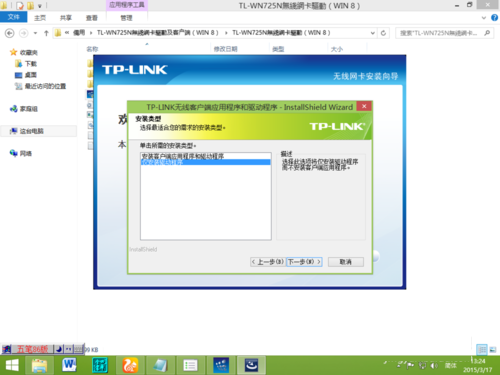Cancel the setup with 取消 button
This screenshot has width=500, height=375.
pyautogui.click(x=346, y=262)
